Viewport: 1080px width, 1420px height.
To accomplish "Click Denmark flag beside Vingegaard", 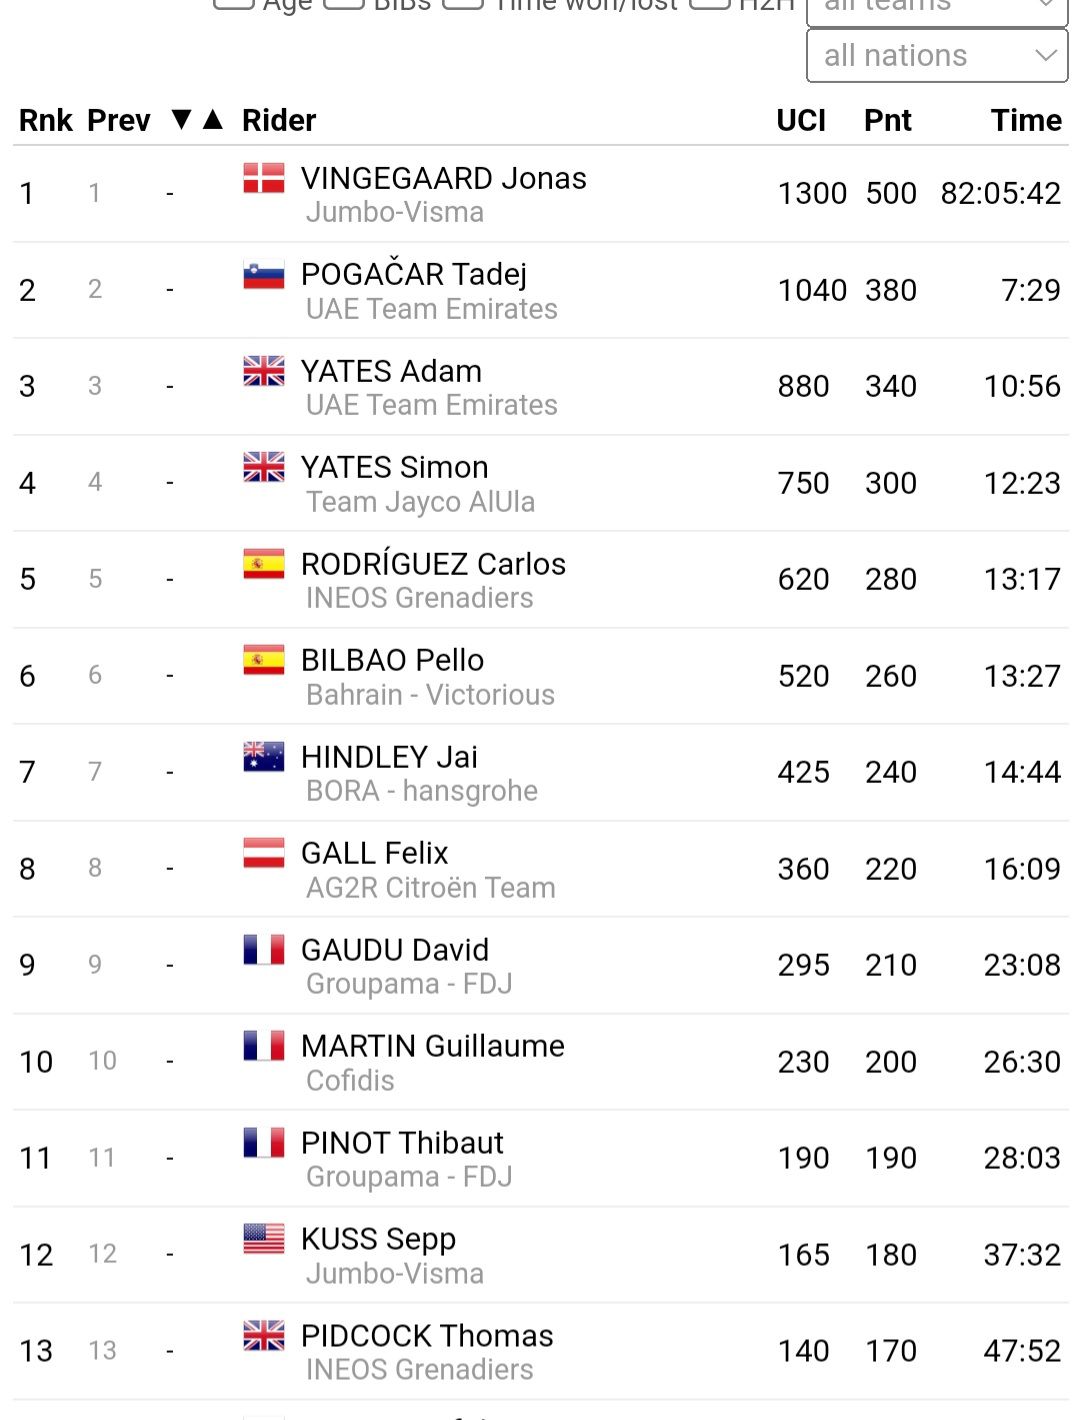I will click(264, 178).
